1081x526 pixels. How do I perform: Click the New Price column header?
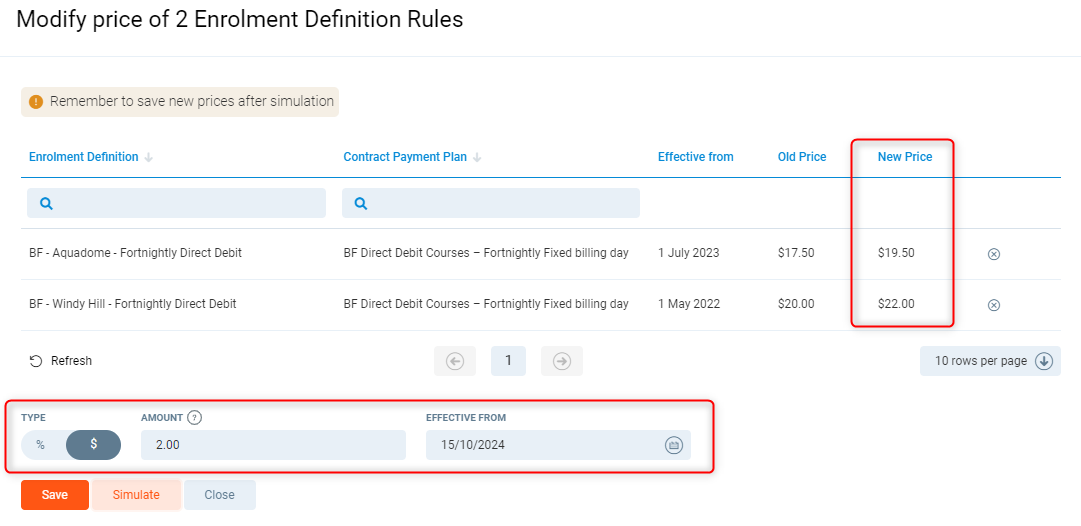click(x=904, y=157)
